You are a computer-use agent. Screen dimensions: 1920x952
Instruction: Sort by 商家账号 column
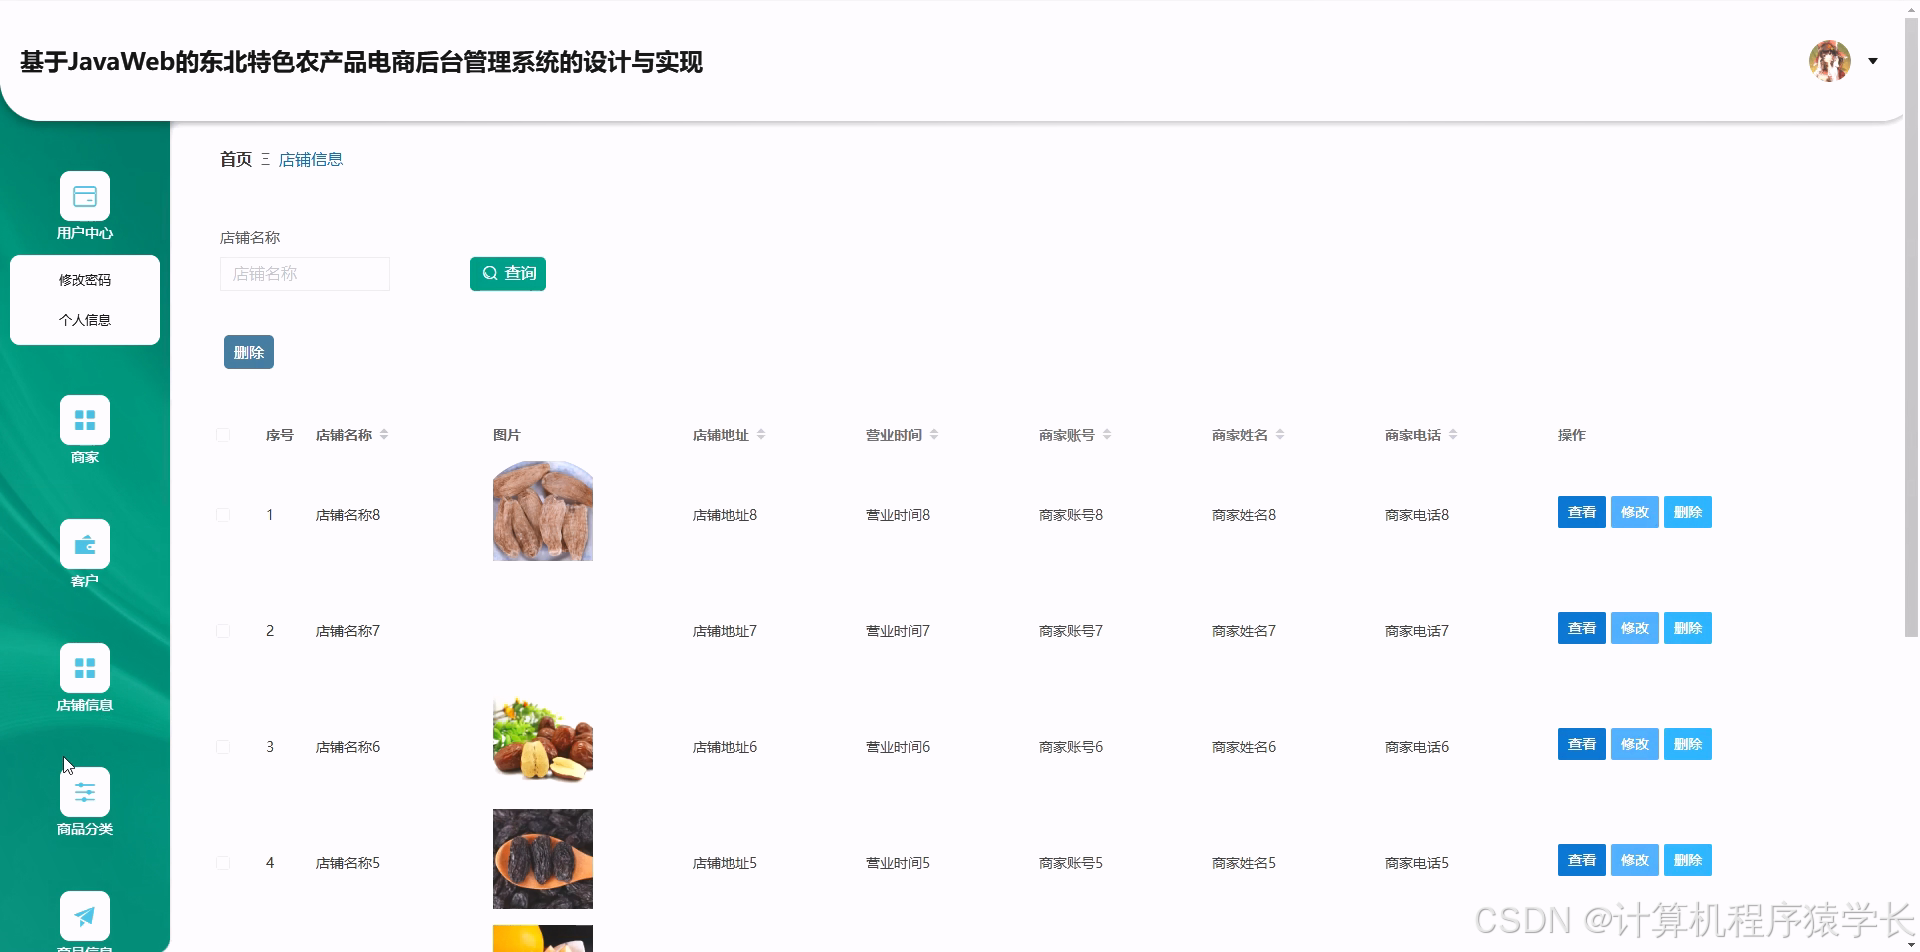click(x=1107, y=435)
